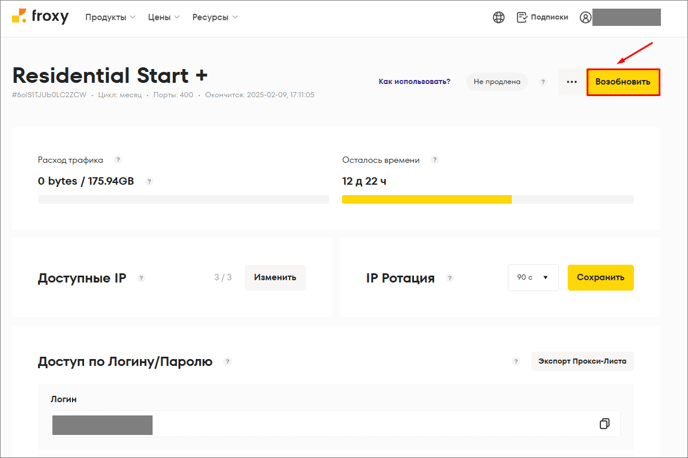
Task: Copy the login with copy icon
Action: click(605, 424)
